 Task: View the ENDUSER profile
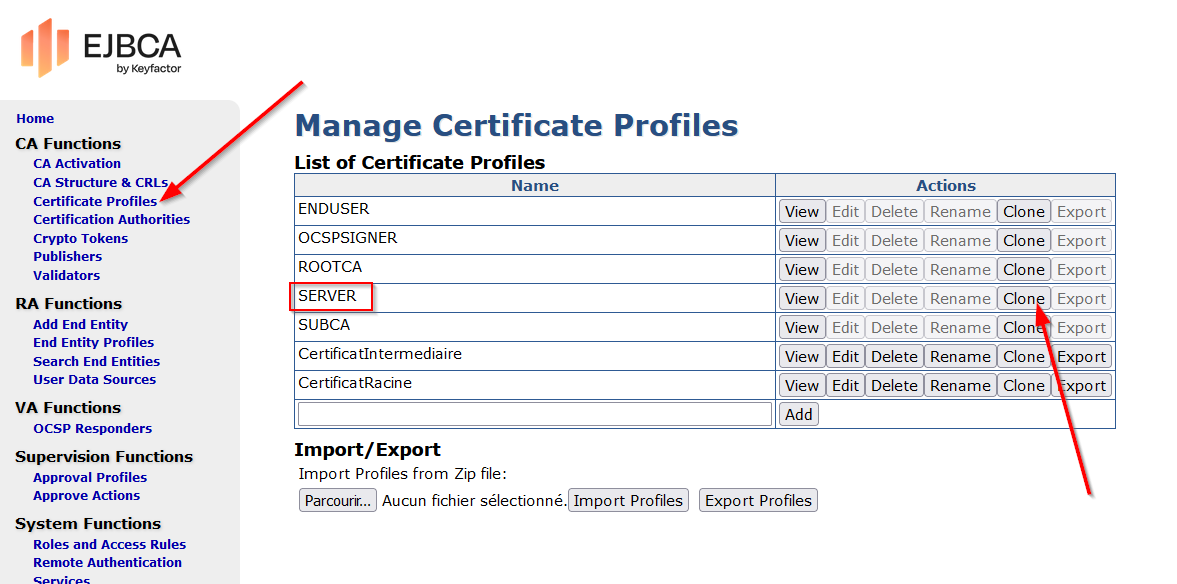pyautogui.click(x=802, y=212)
